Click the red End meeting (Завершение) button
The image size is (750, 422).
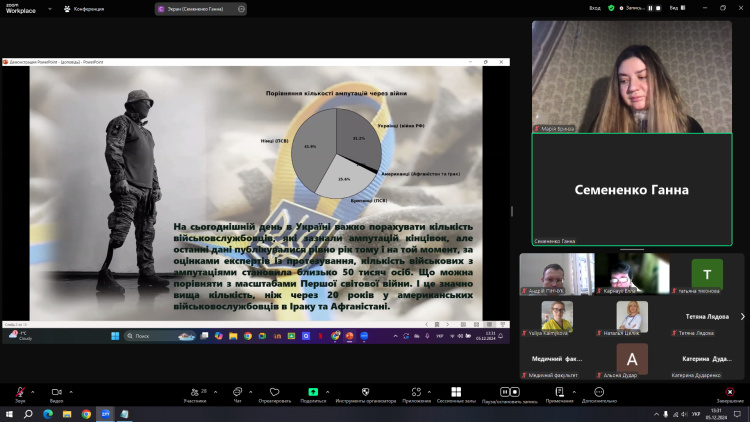(x=729, y=392)
